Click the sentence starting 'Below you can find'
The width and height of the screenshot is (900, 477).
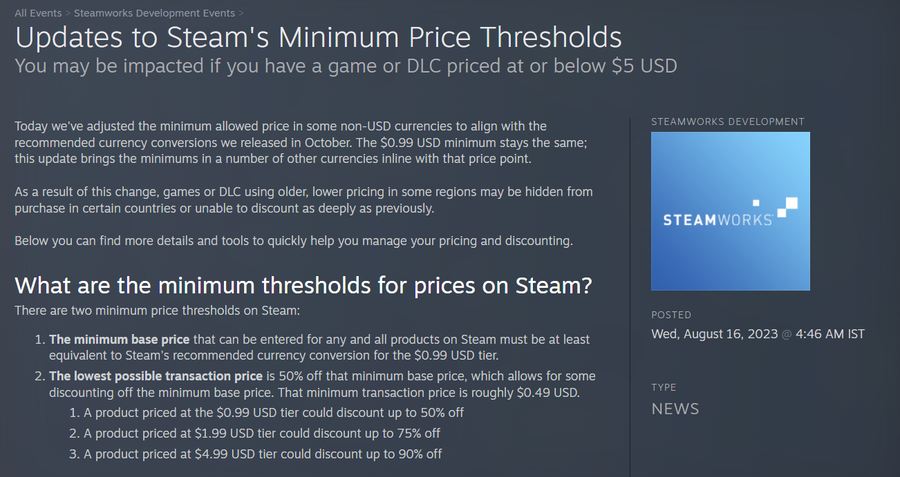pos(295,242)
